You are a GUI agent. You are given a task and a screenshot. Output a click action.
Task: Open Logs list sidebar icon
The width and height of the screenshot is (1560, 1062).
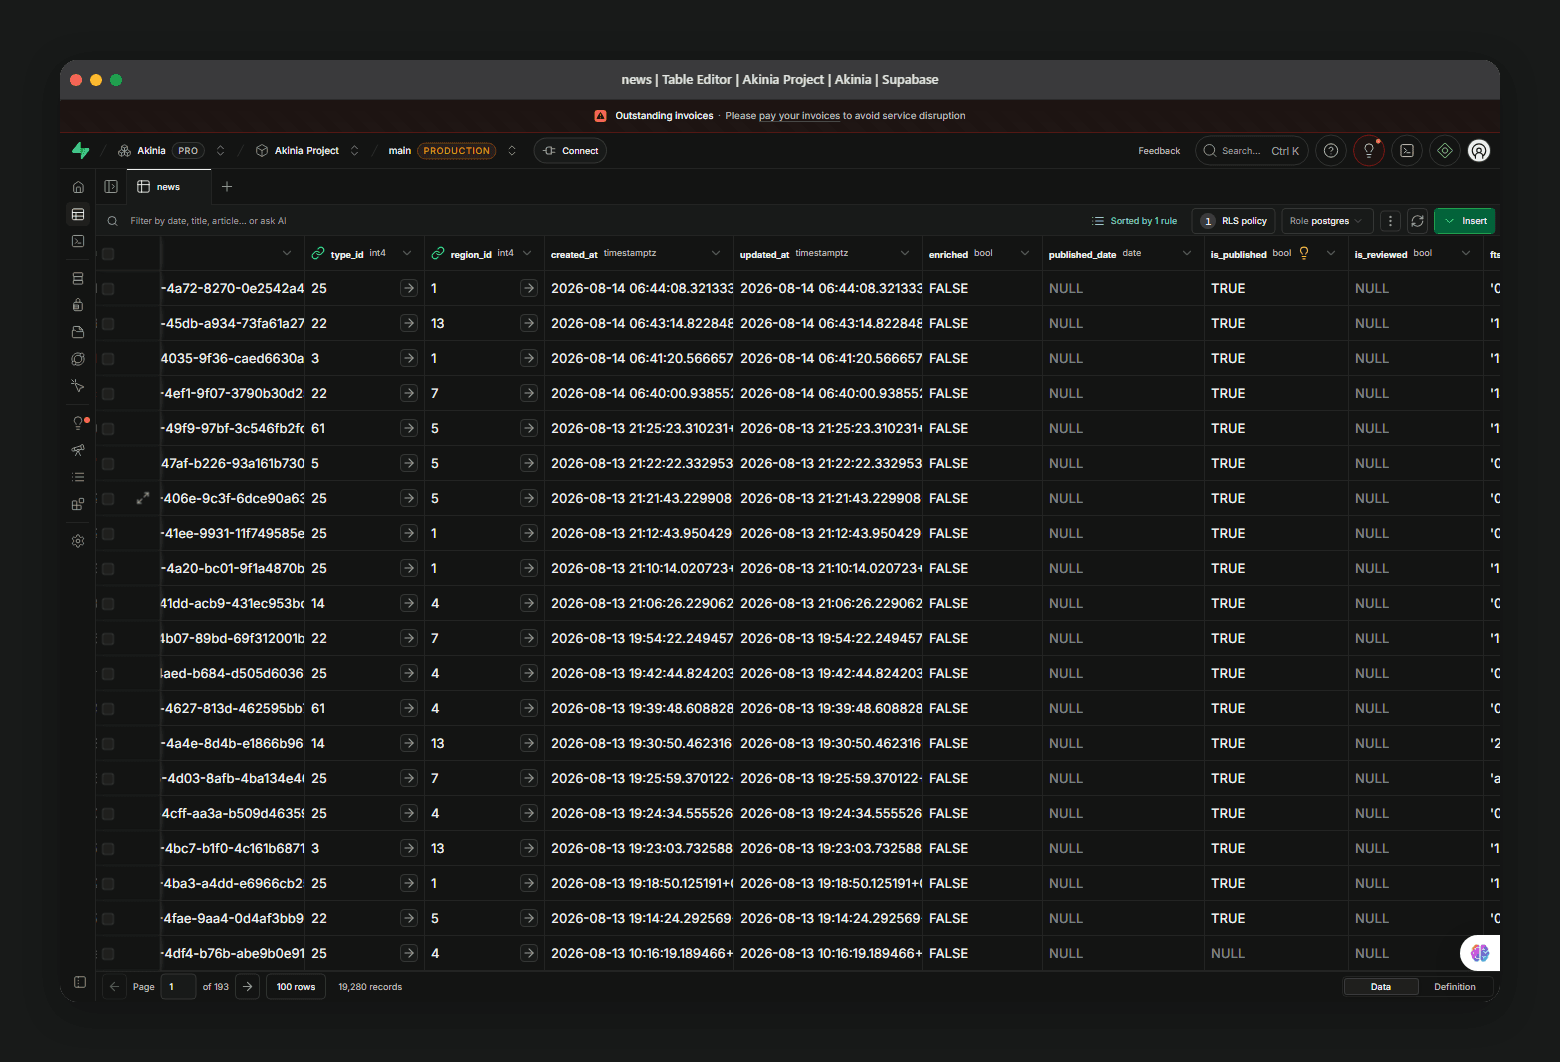point(78,477)
